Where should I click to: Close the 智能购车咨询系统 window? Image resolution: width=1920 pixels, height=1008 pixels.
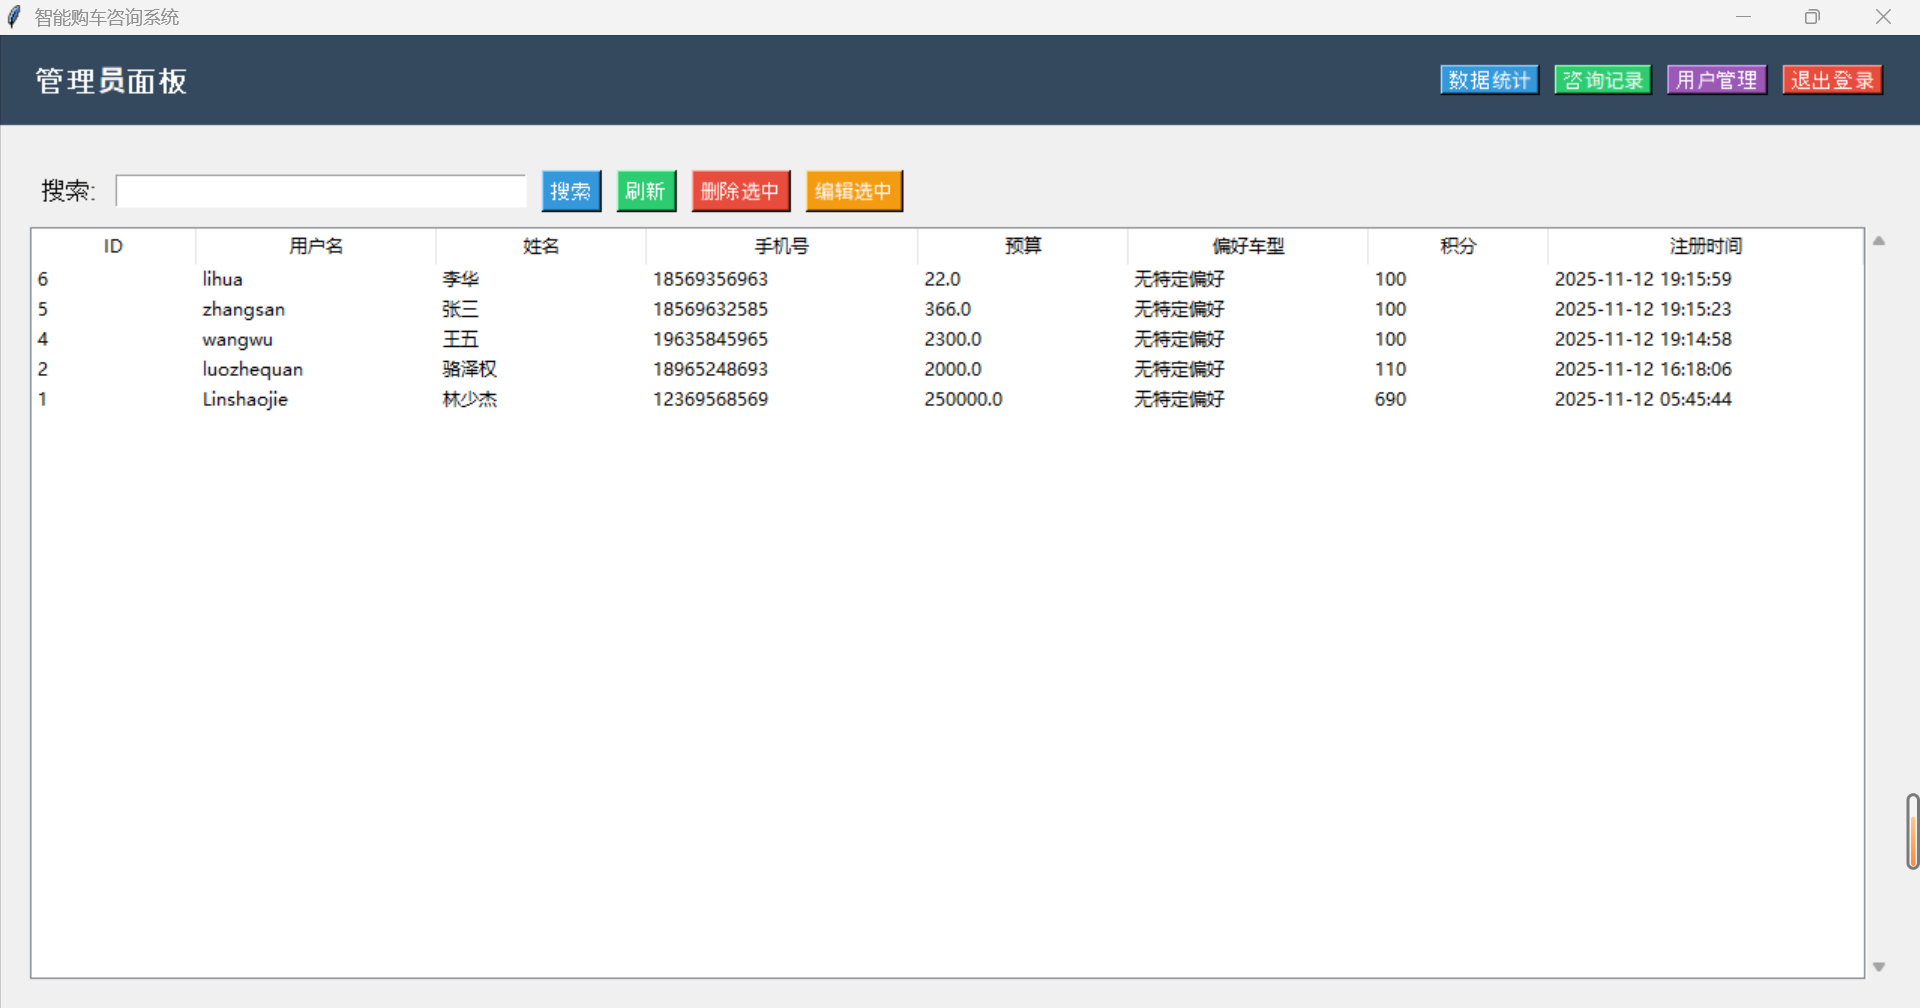point(1883,17)
